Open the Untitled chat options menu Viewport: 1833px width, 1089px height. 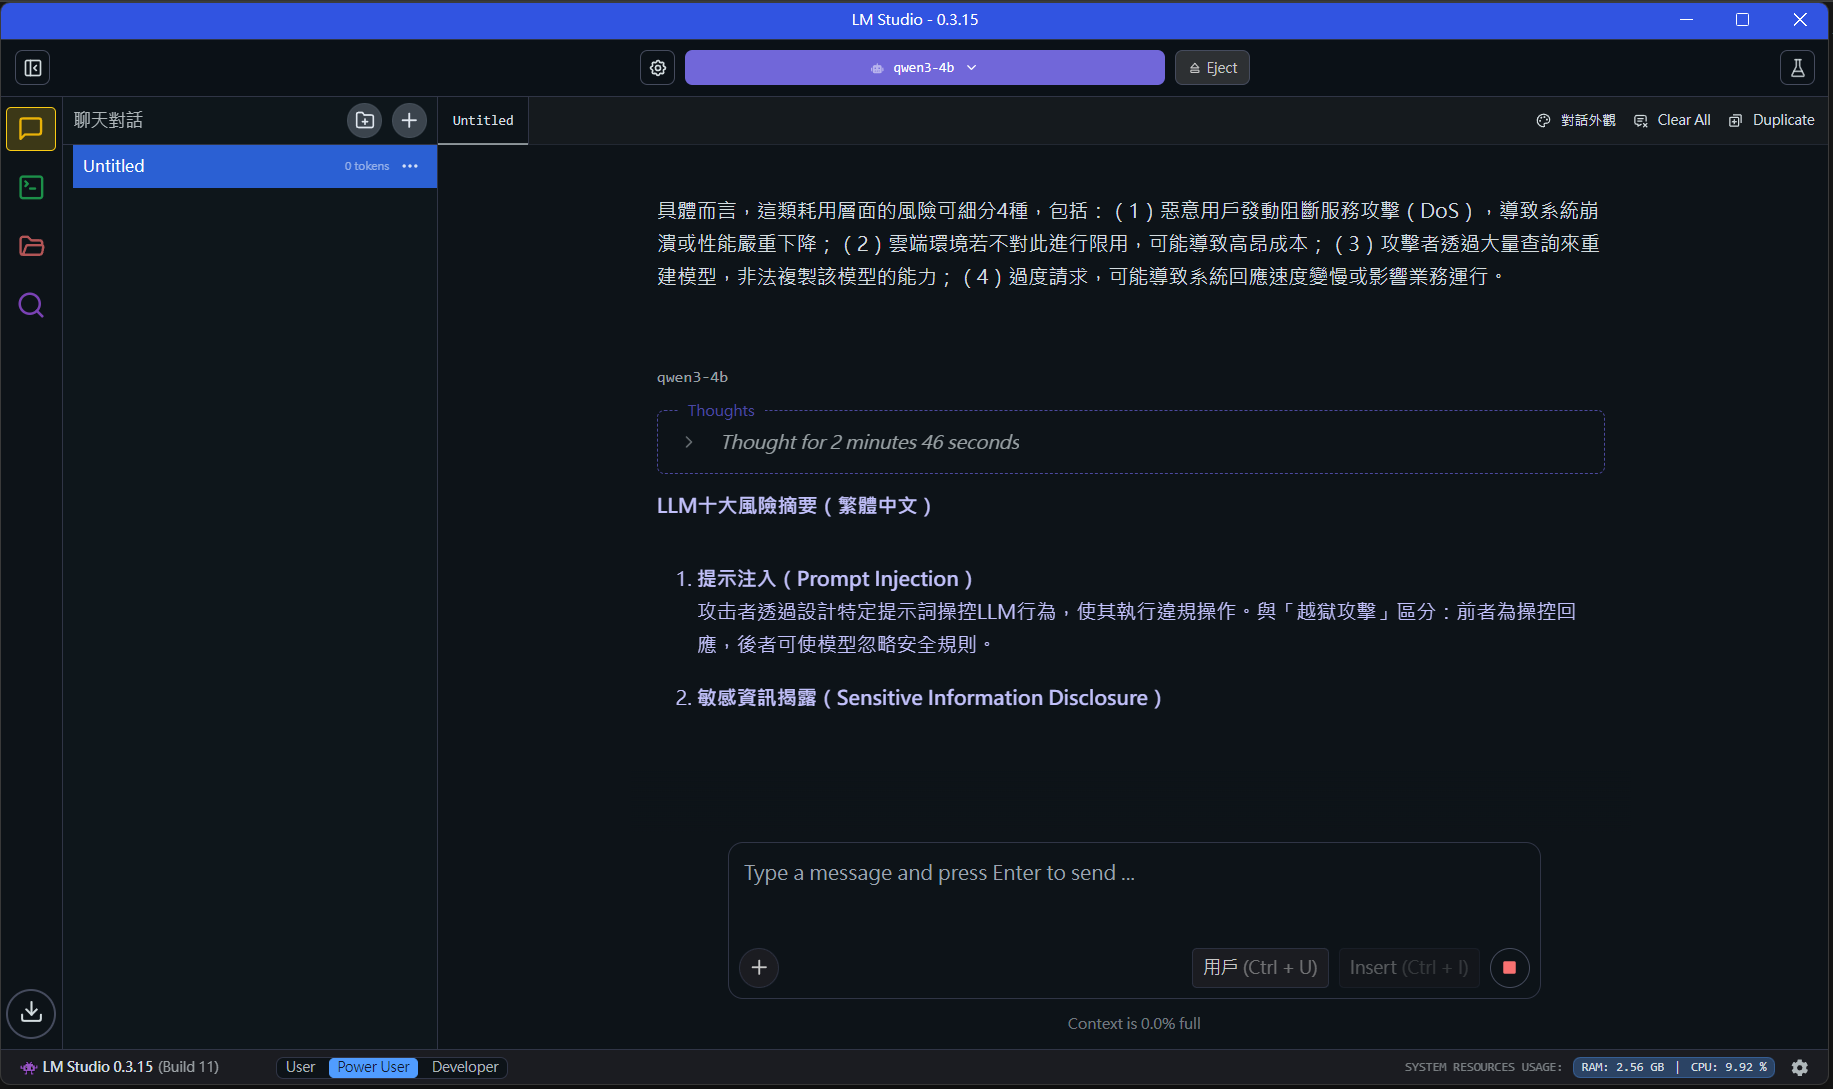pyautogui.click(x=410, y=166)
